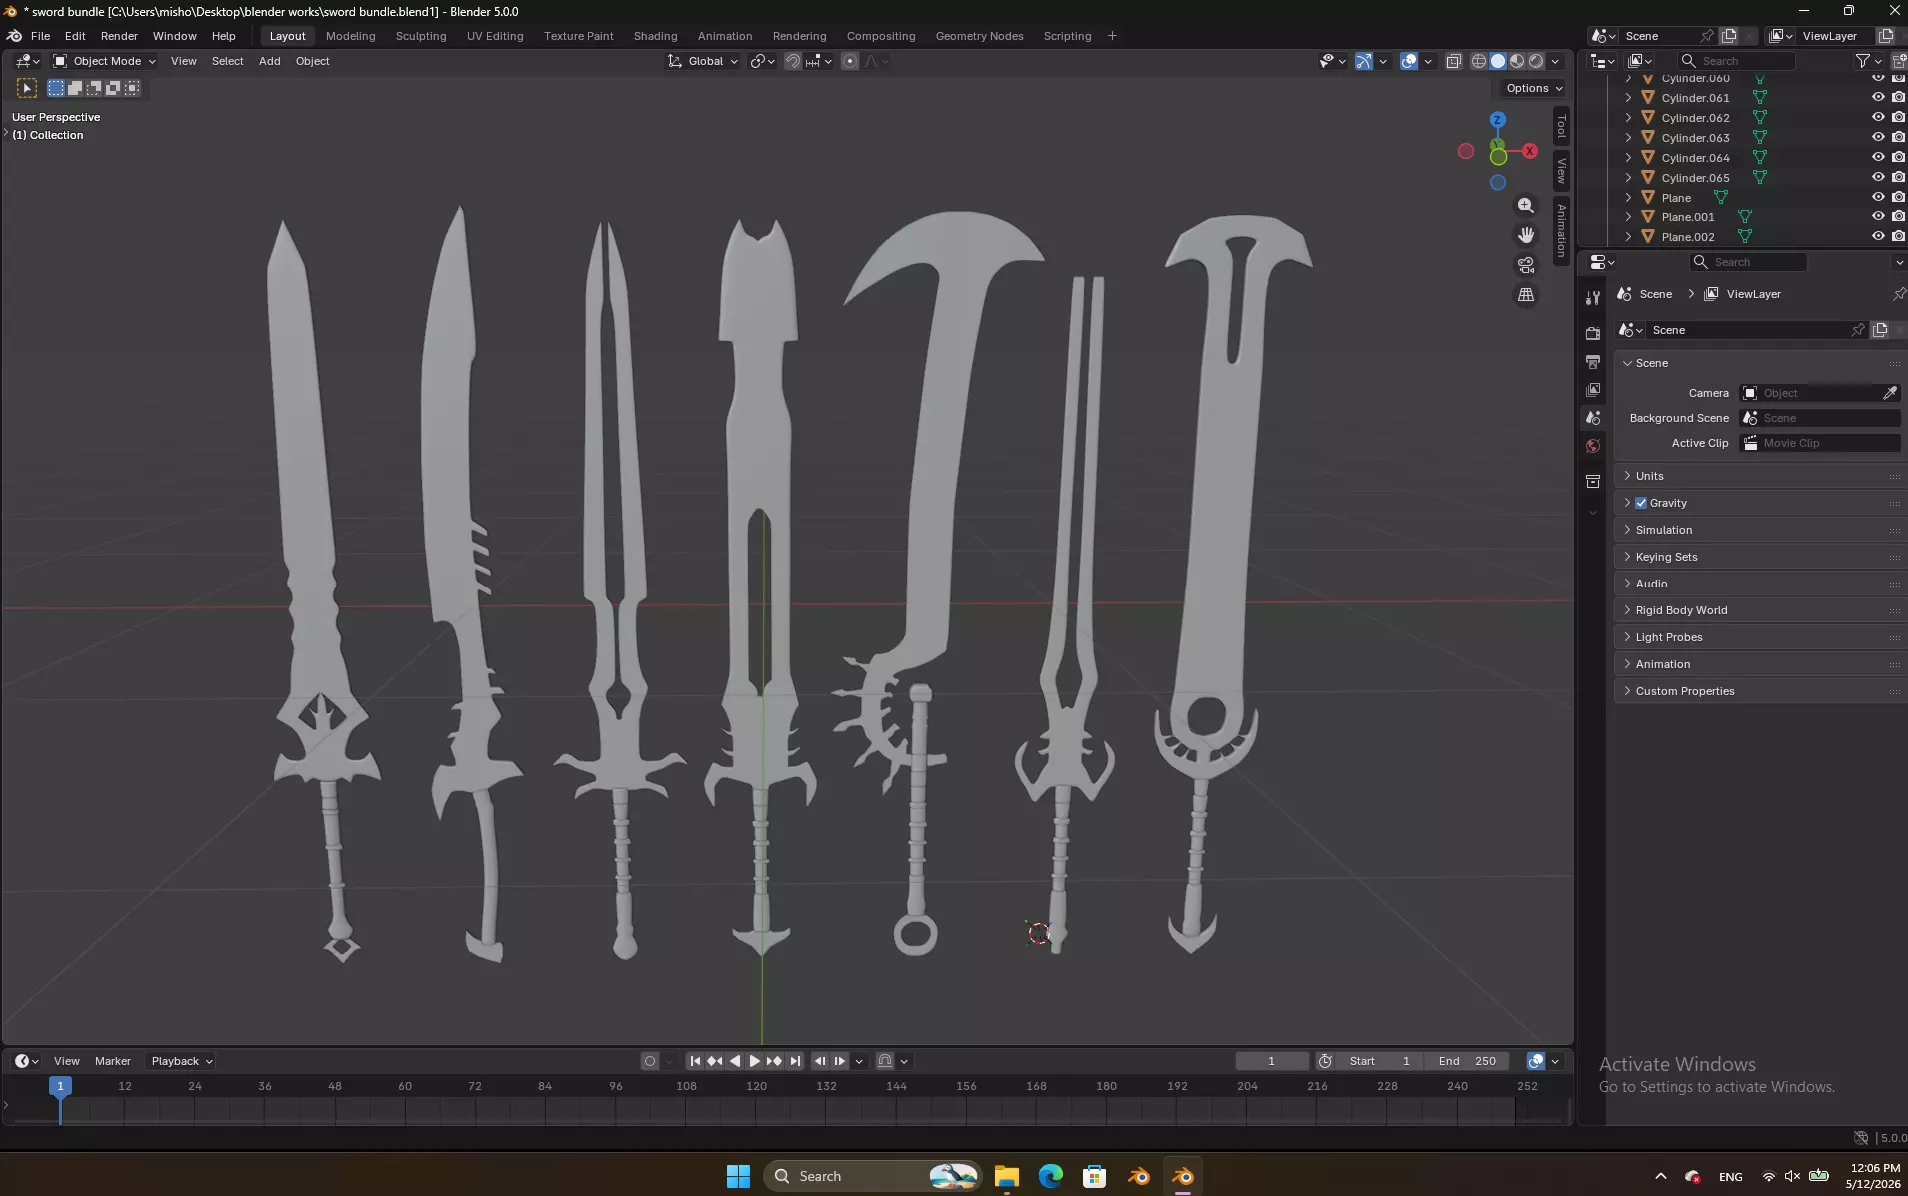The width and height of the screenshot is (1908, 1196).
Task: Click the X axis on the navigation gizmo
Action: [1530, 151]
